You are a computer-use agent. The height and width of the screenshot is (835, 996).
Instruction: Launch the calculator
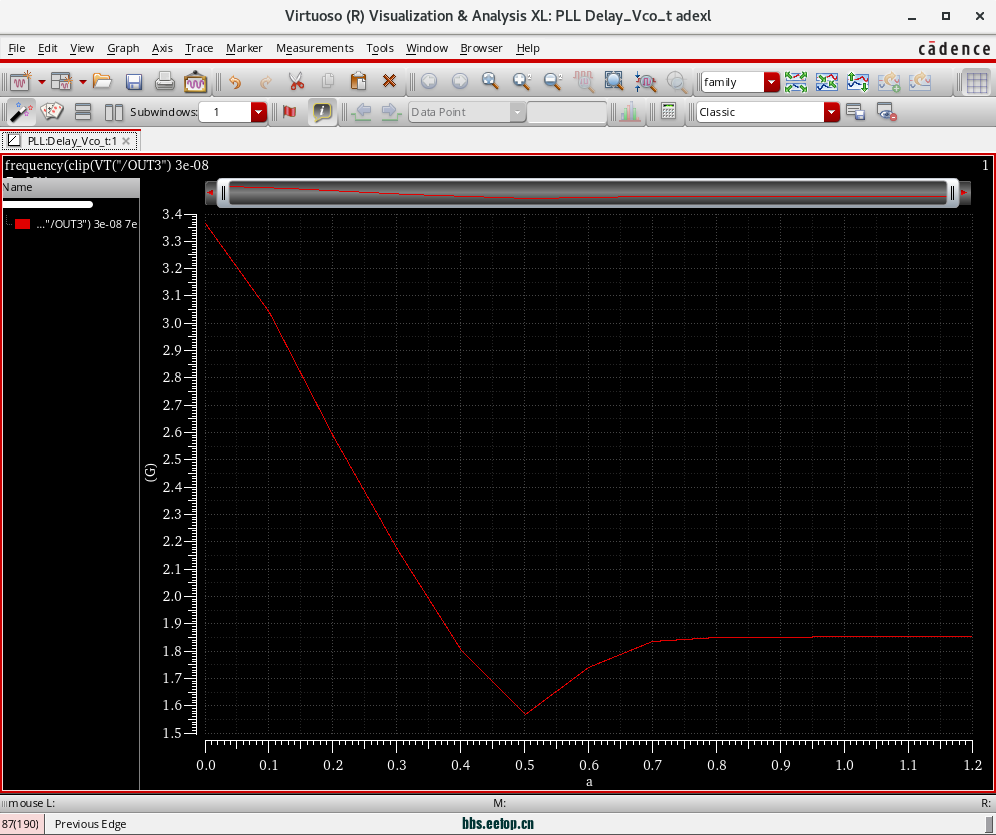[668, 112]
